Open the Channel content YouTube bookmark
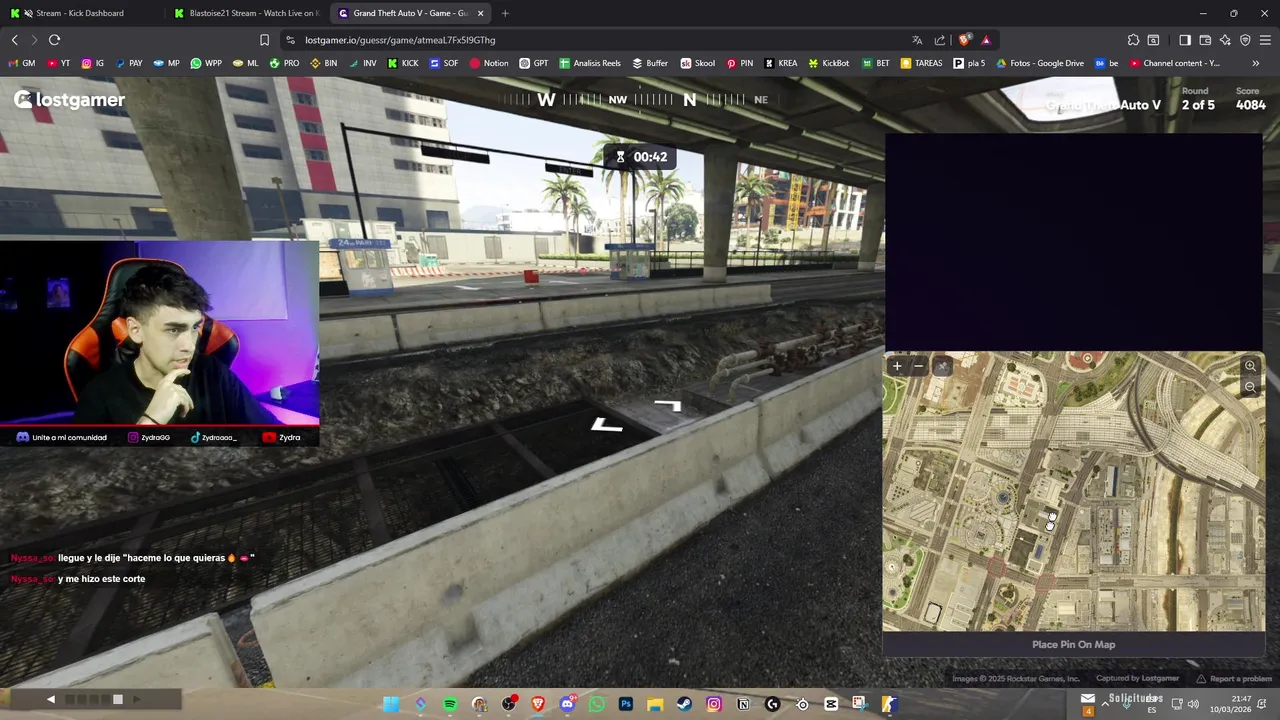Image resolution: width=1280 pixels, height=720 pixels. click(1175, 63)
